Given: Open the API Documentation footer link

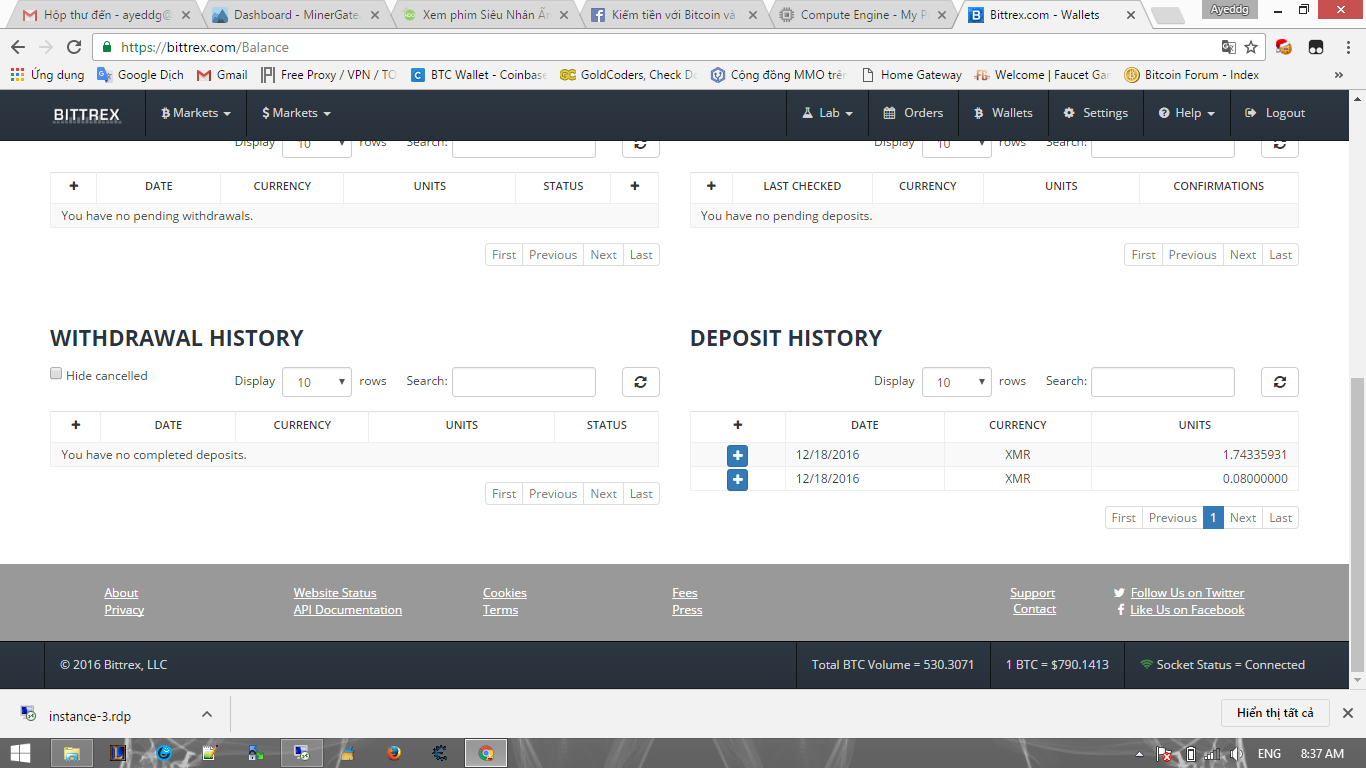Looking at the screenshot, I should pos(348,610).
